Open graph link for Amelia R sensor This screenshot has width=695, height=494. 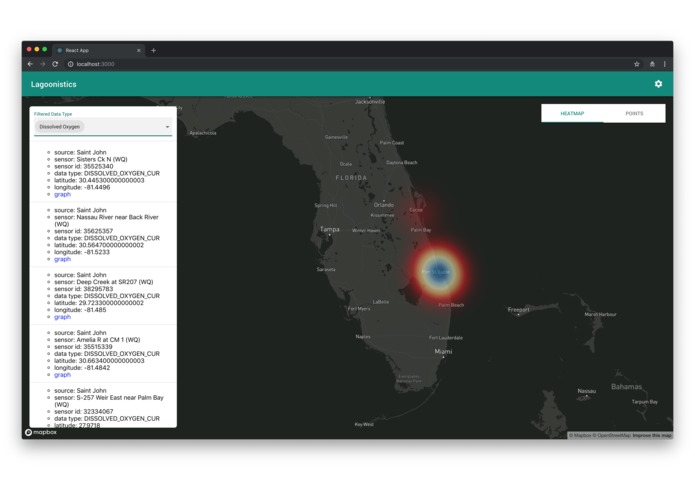[x=62, y=374]
